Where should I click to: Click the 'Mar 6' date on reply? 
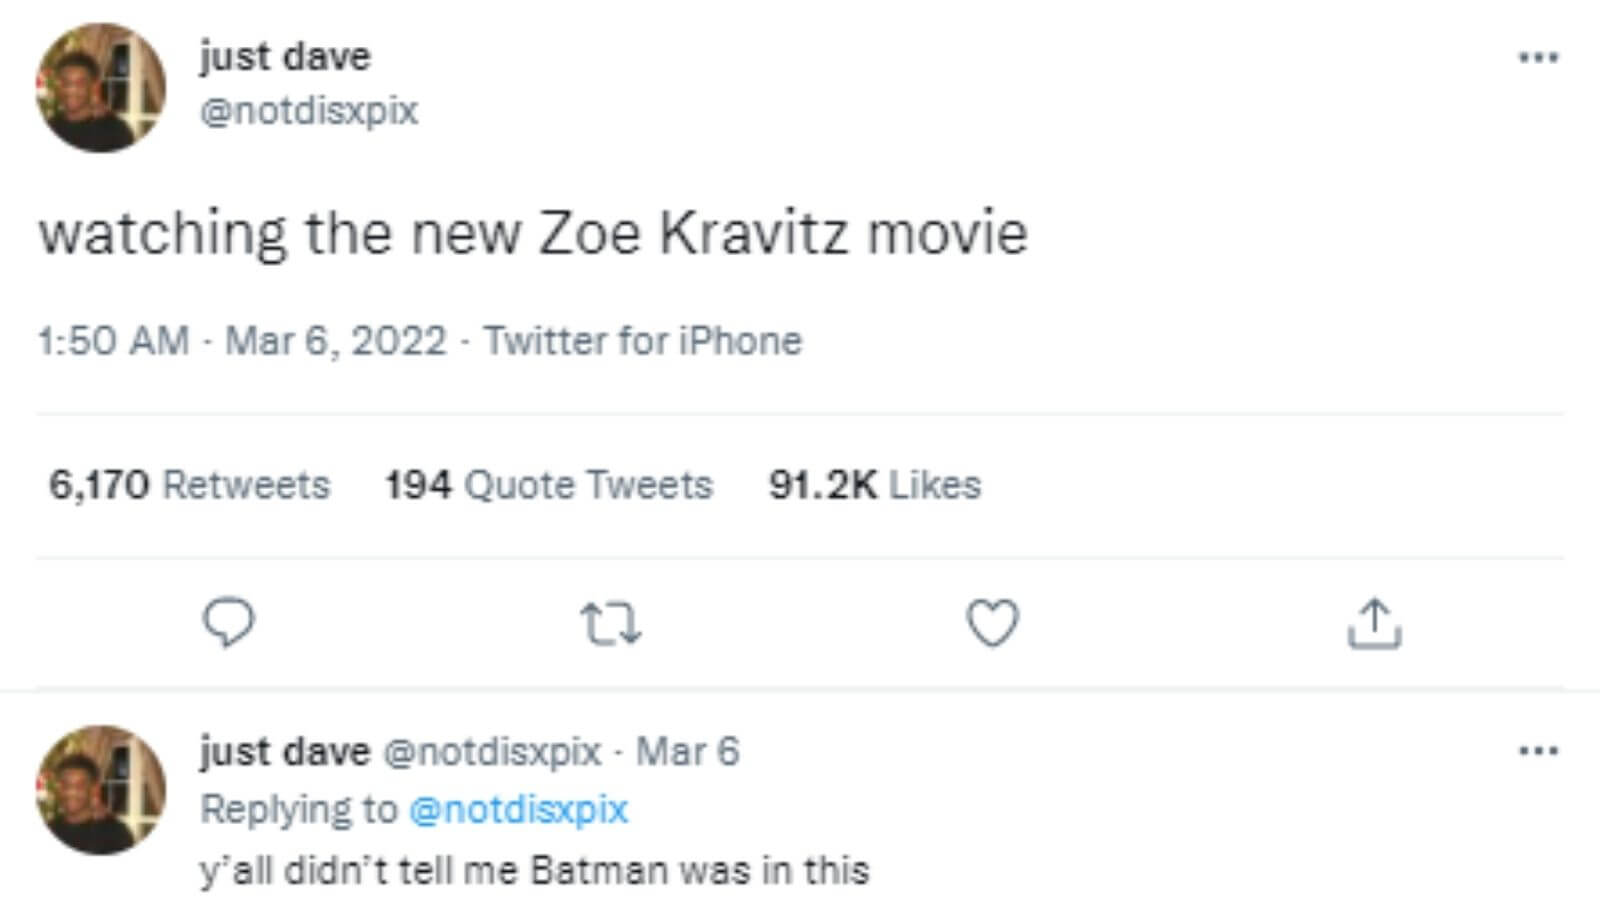(x=688, y=751)
